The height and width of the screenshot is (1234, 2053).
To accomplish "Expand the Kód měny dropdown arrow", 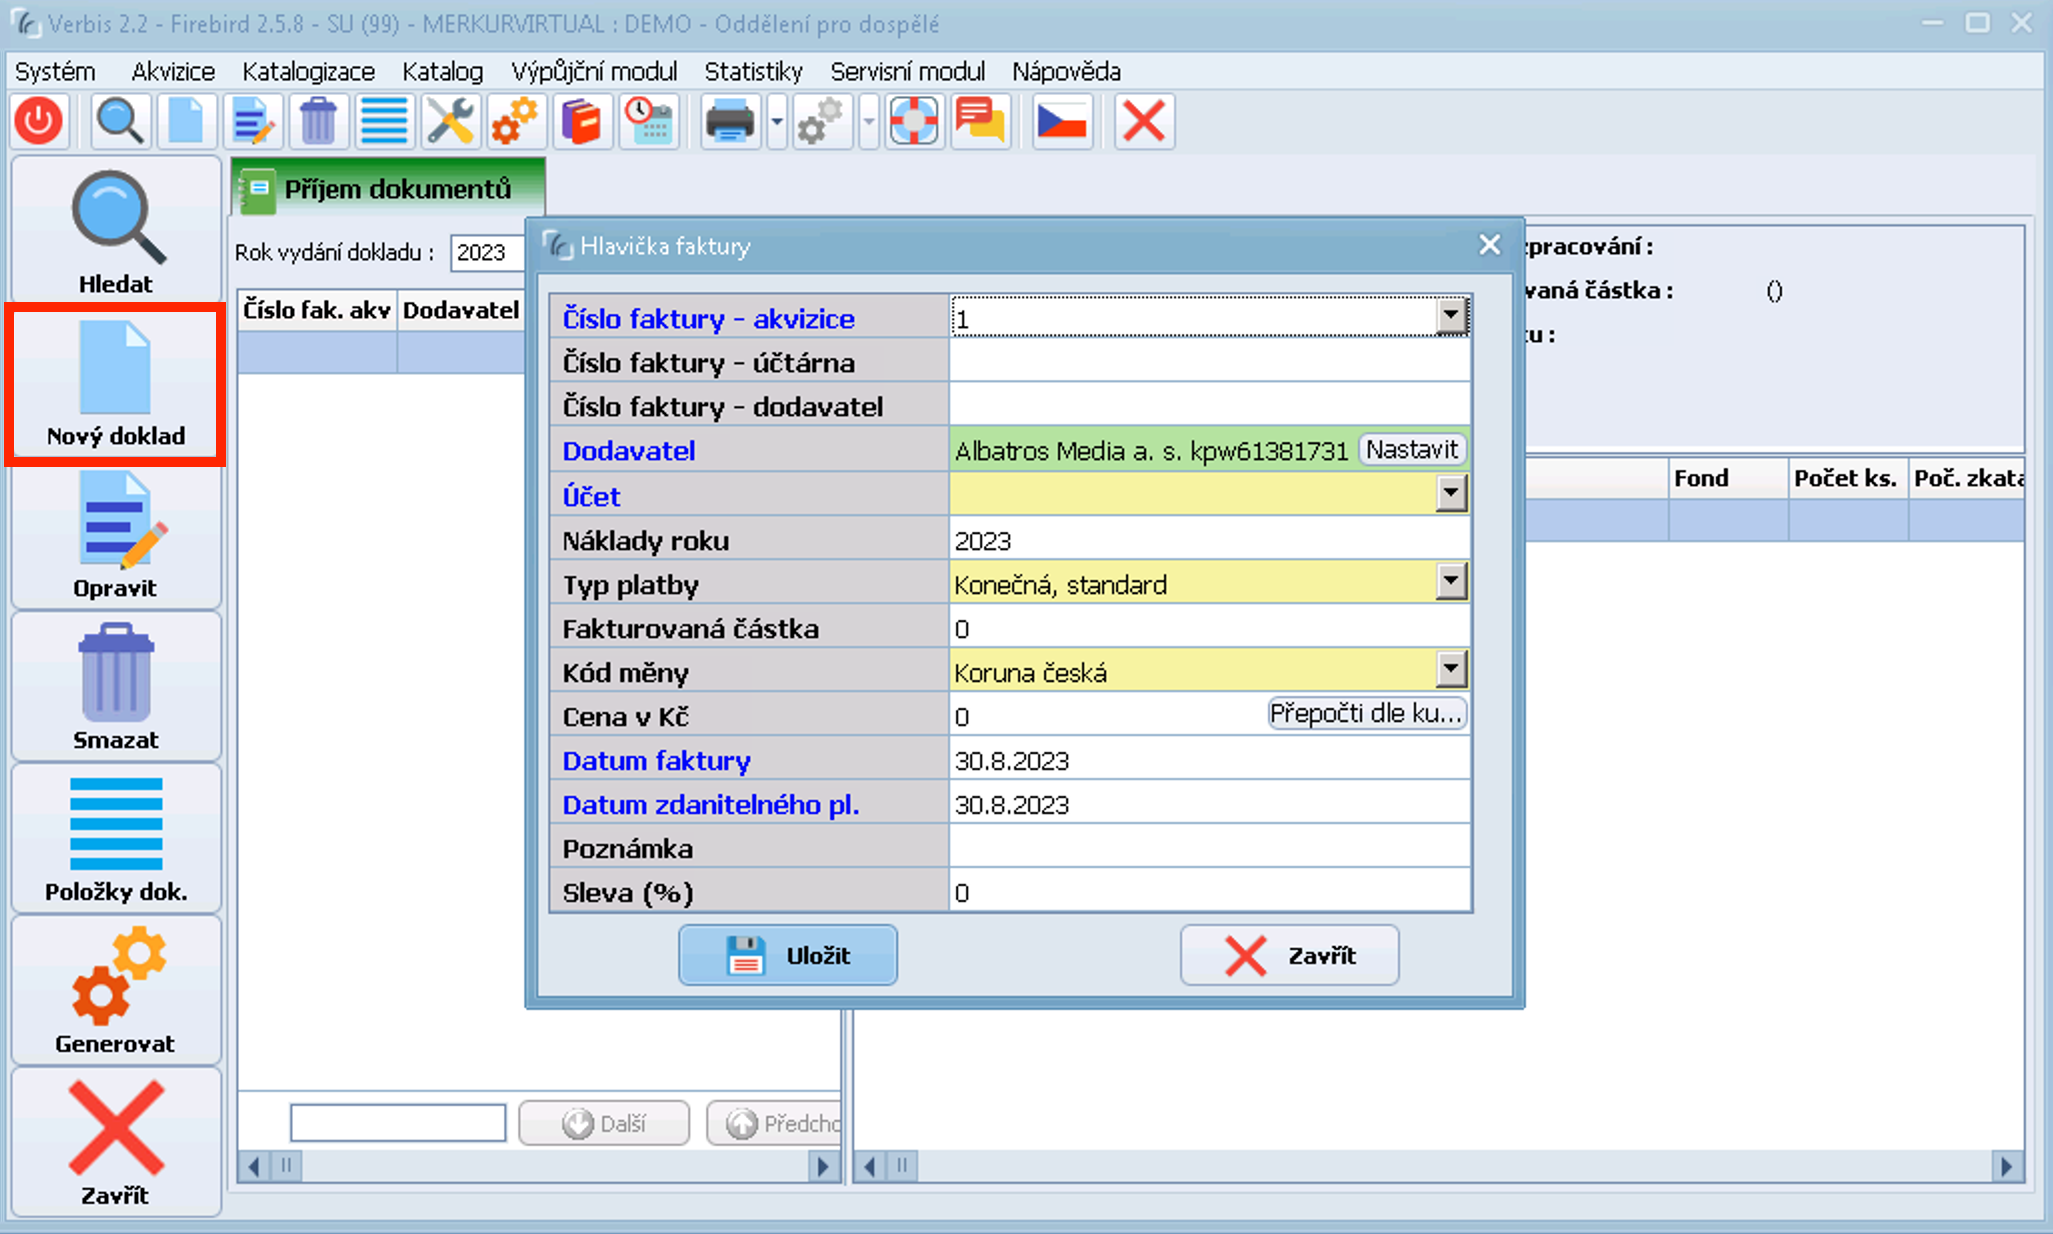I will pos(1451,669).
